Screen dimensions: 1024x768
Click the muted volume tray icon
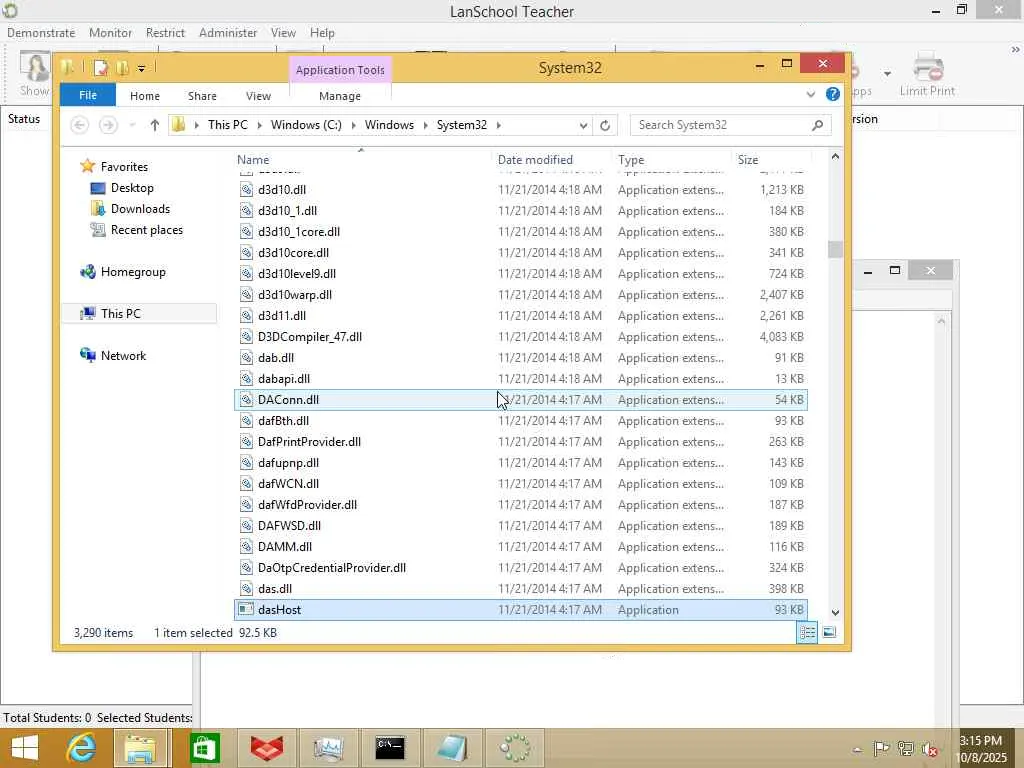tap(929, 749)
